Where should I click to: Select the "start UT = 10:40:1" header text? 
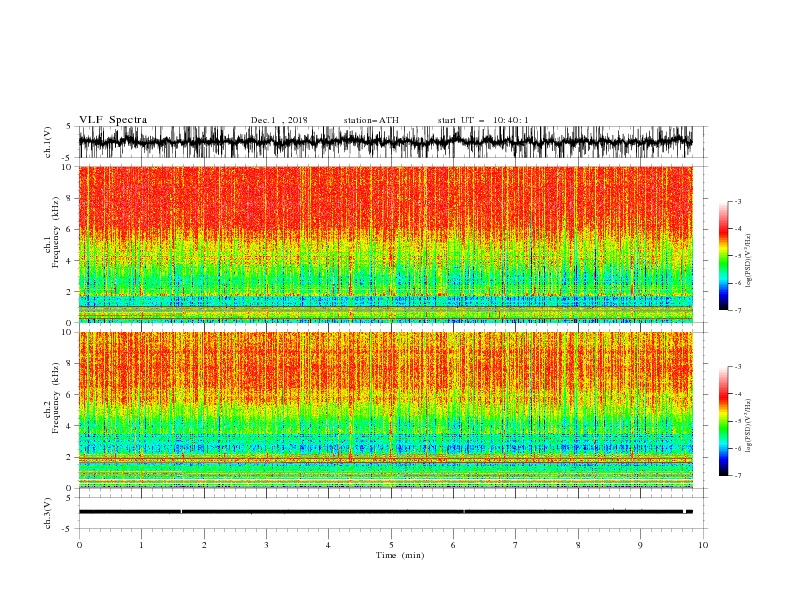click(x=483, y=120)
